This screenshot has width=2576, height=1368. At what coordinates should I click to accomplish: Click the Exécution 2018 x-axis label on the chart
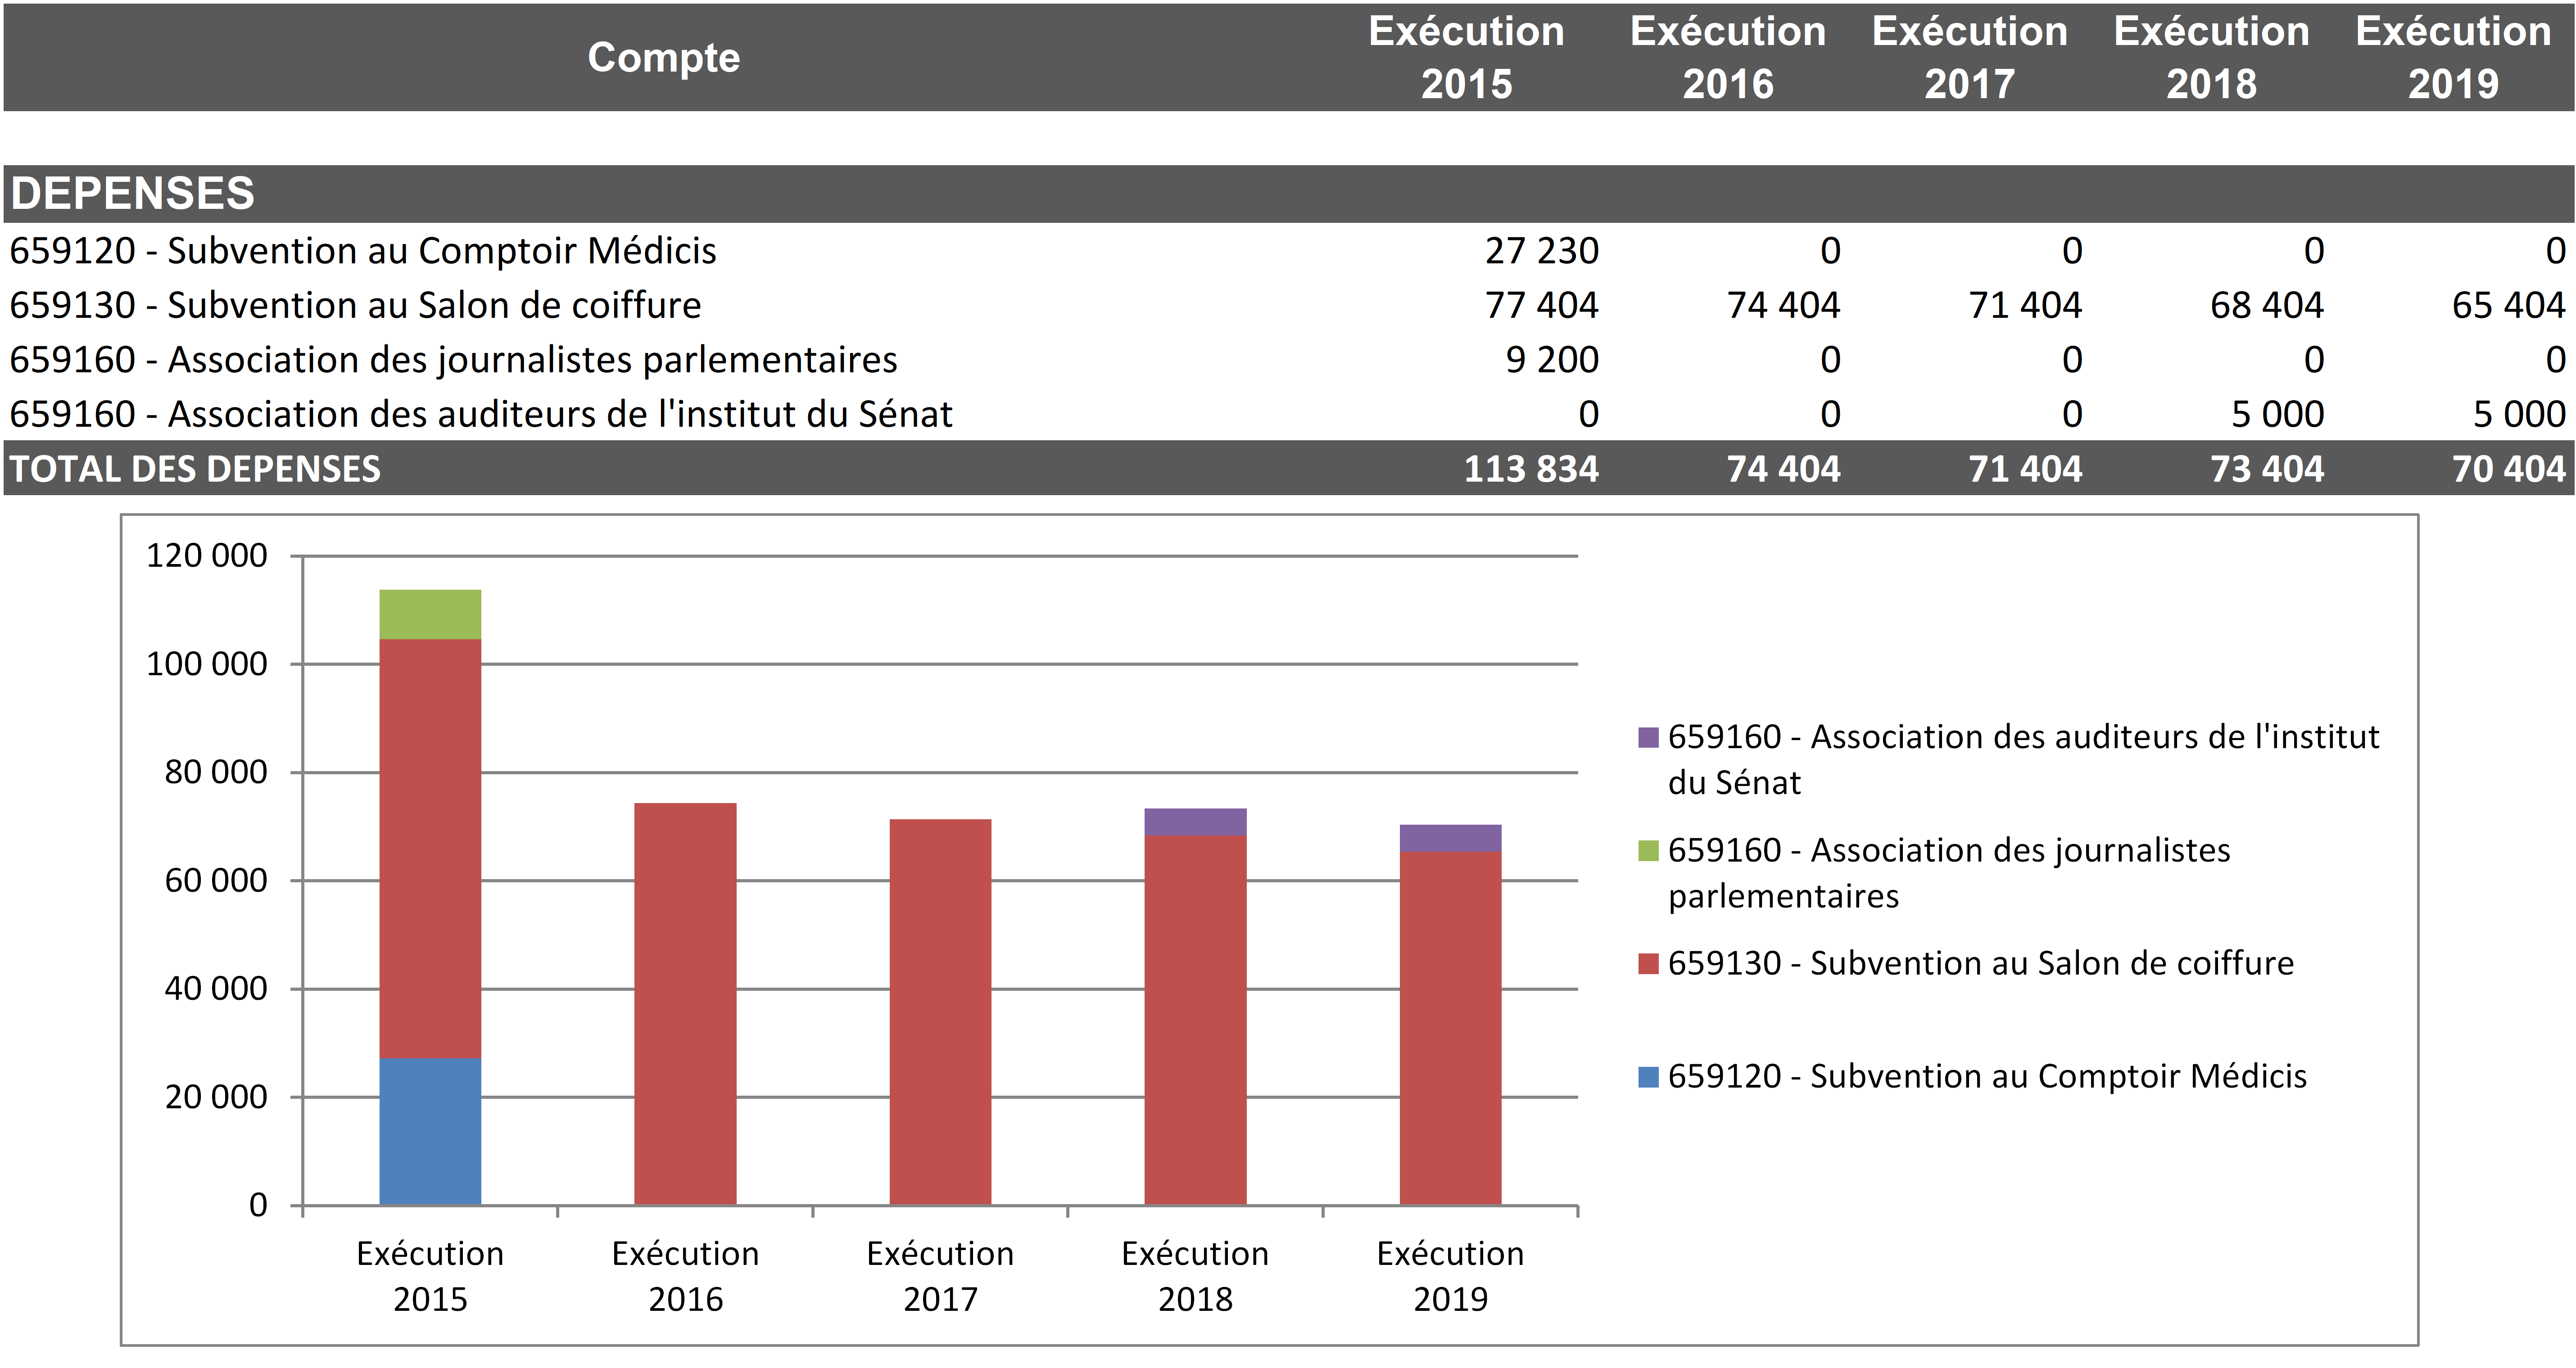point(1195,1276)
